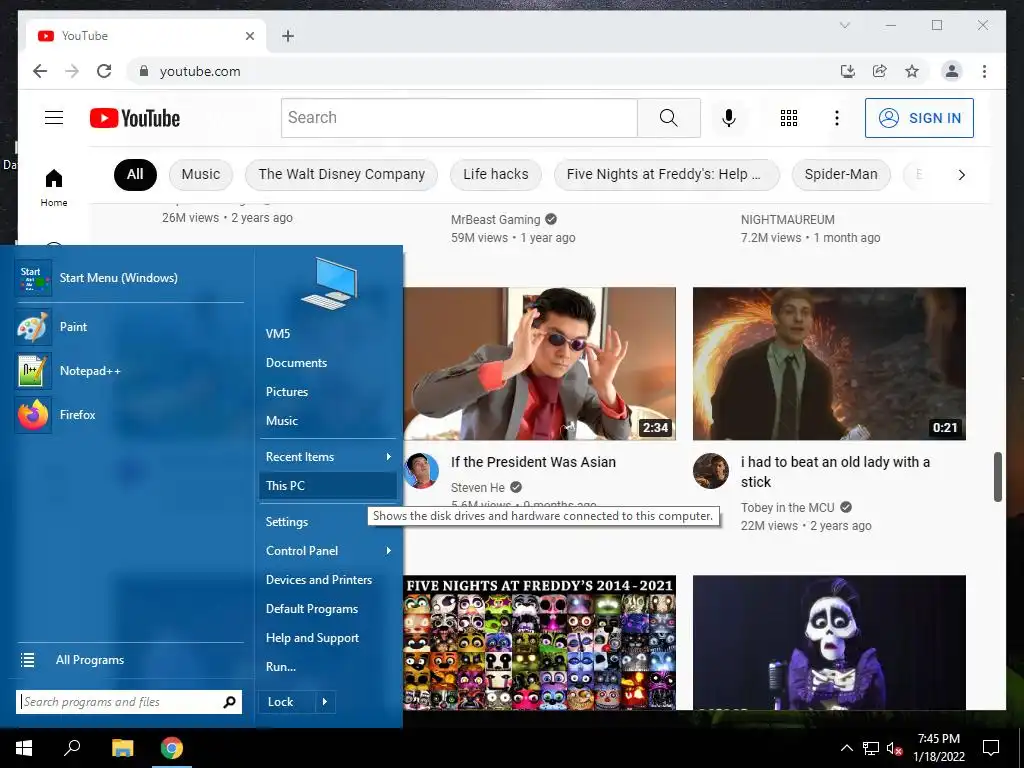Viewport: 1024px width, 768px height.
Task: Open "If the President Was Asian" video title
Action: [x=533, y=462]
